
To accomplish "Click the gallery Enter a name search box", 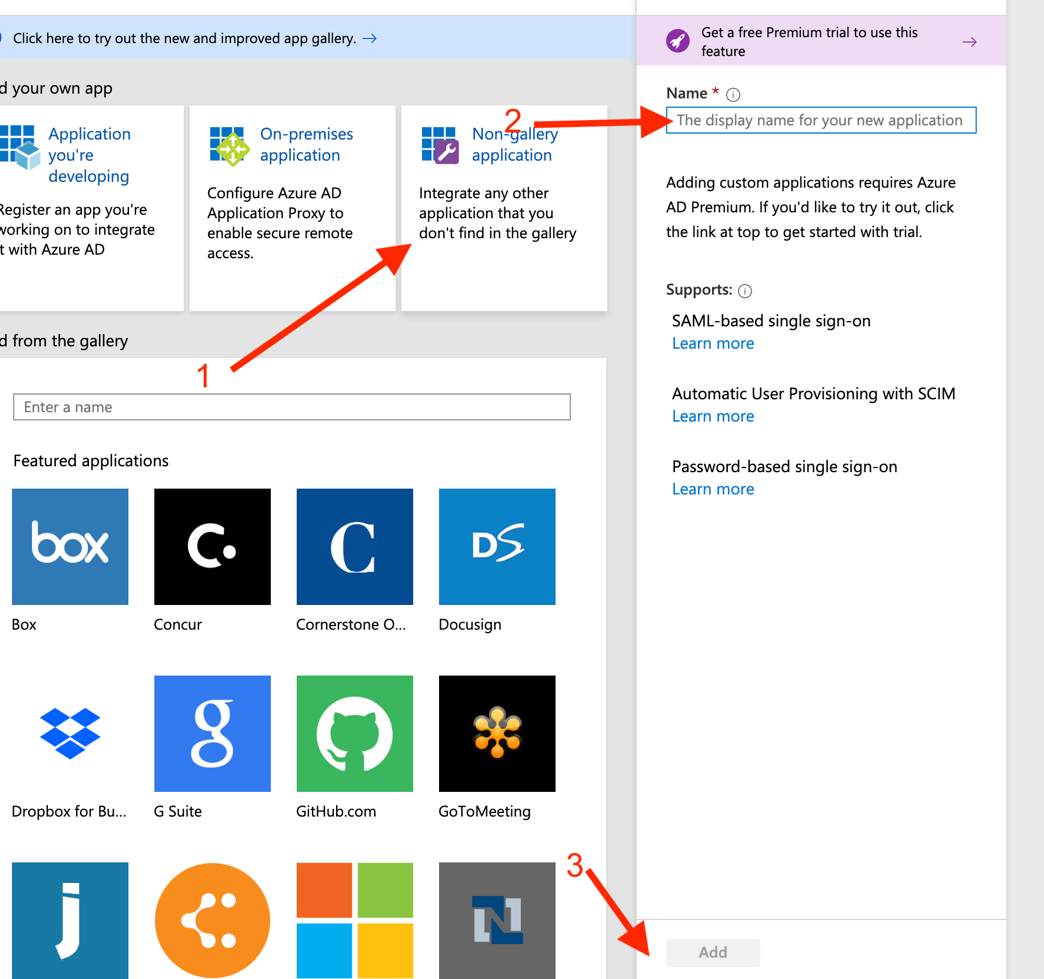I will point(292,407).
